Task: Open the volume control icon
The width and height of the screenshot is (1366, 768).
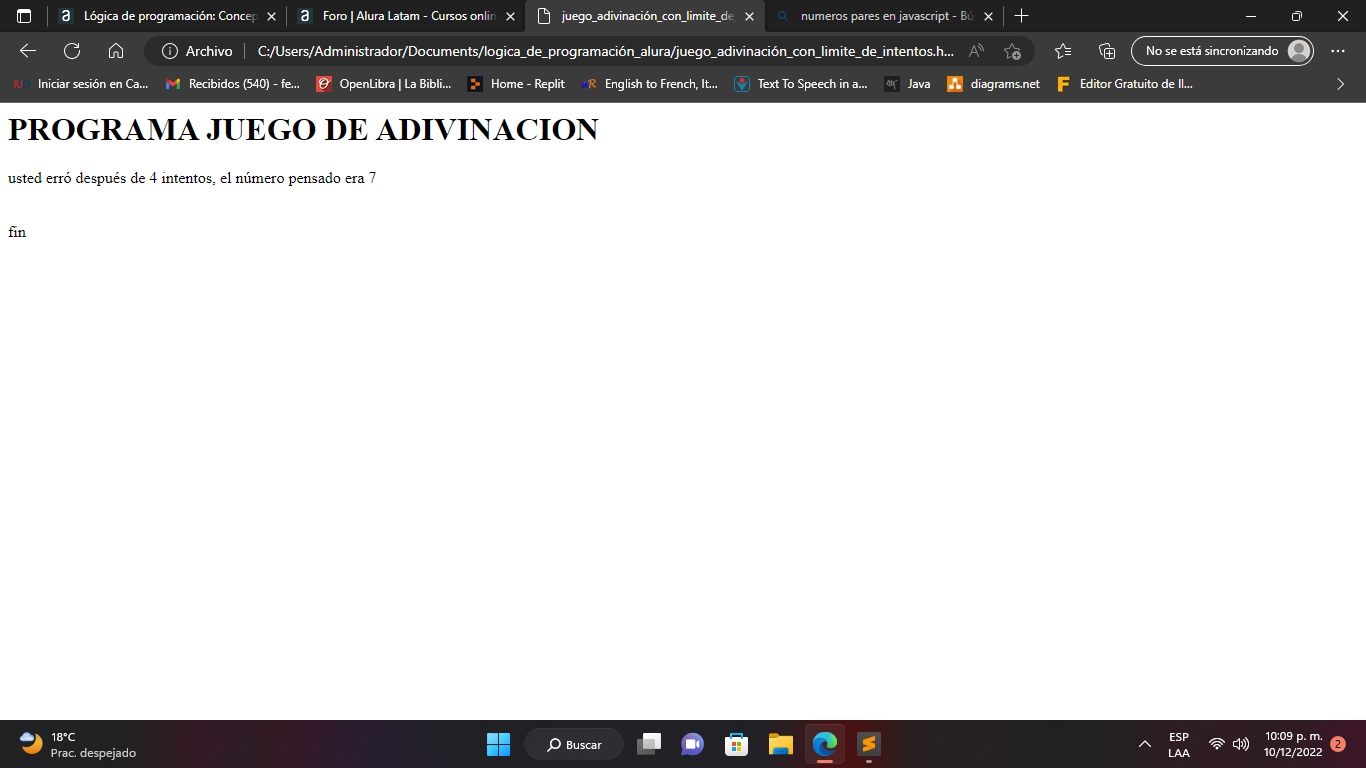Action: coord(1241,744)
